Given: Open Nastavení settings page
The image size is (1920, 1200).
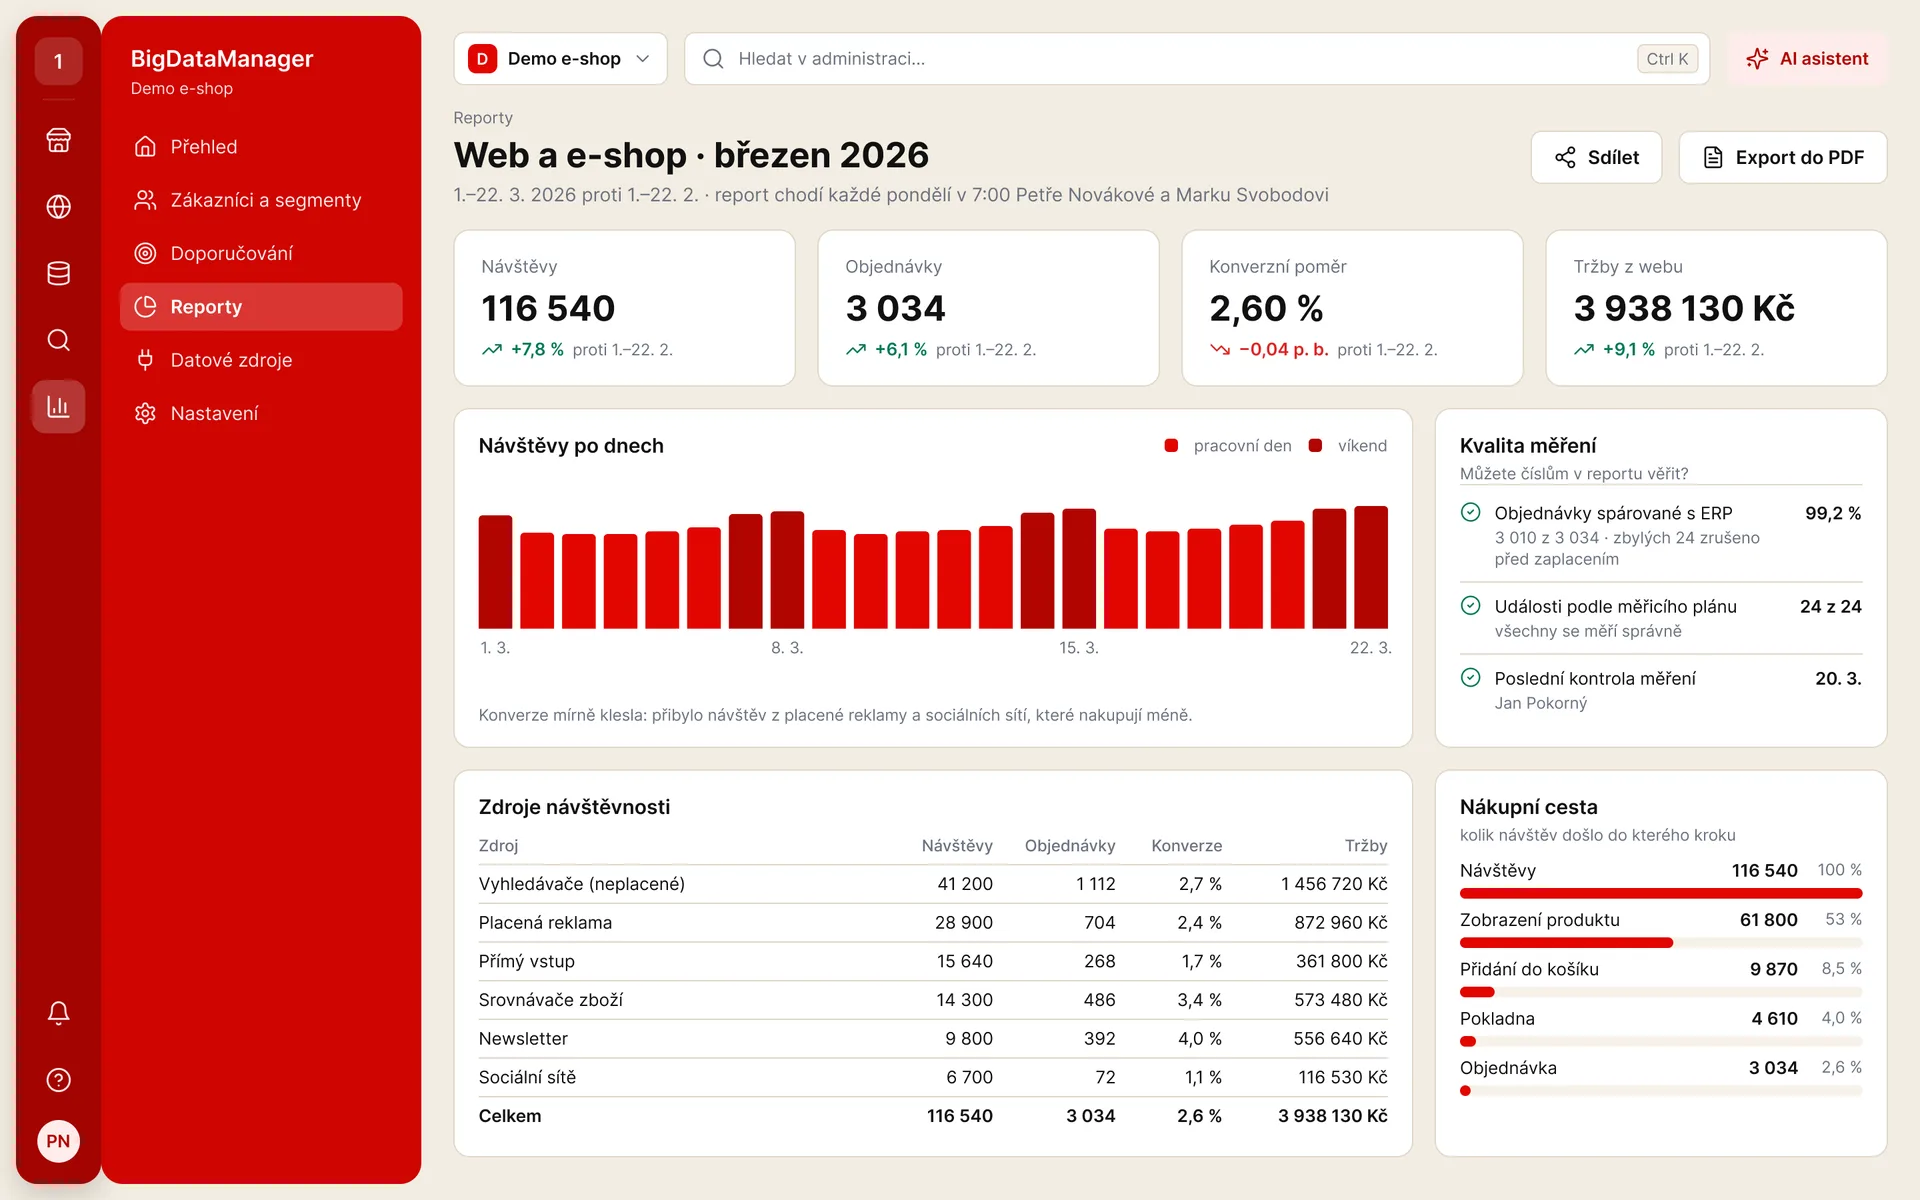Looking at the screenshot, I should click(261, 413).
